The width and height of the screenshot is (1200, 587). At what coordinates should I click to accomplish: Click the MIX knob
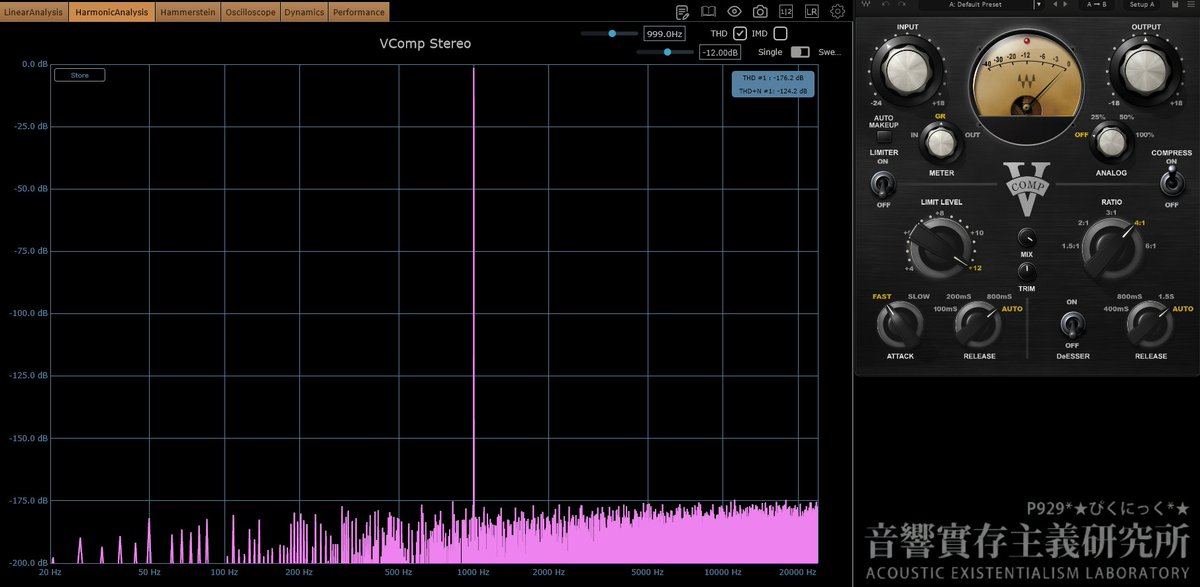click(1026, 238)
